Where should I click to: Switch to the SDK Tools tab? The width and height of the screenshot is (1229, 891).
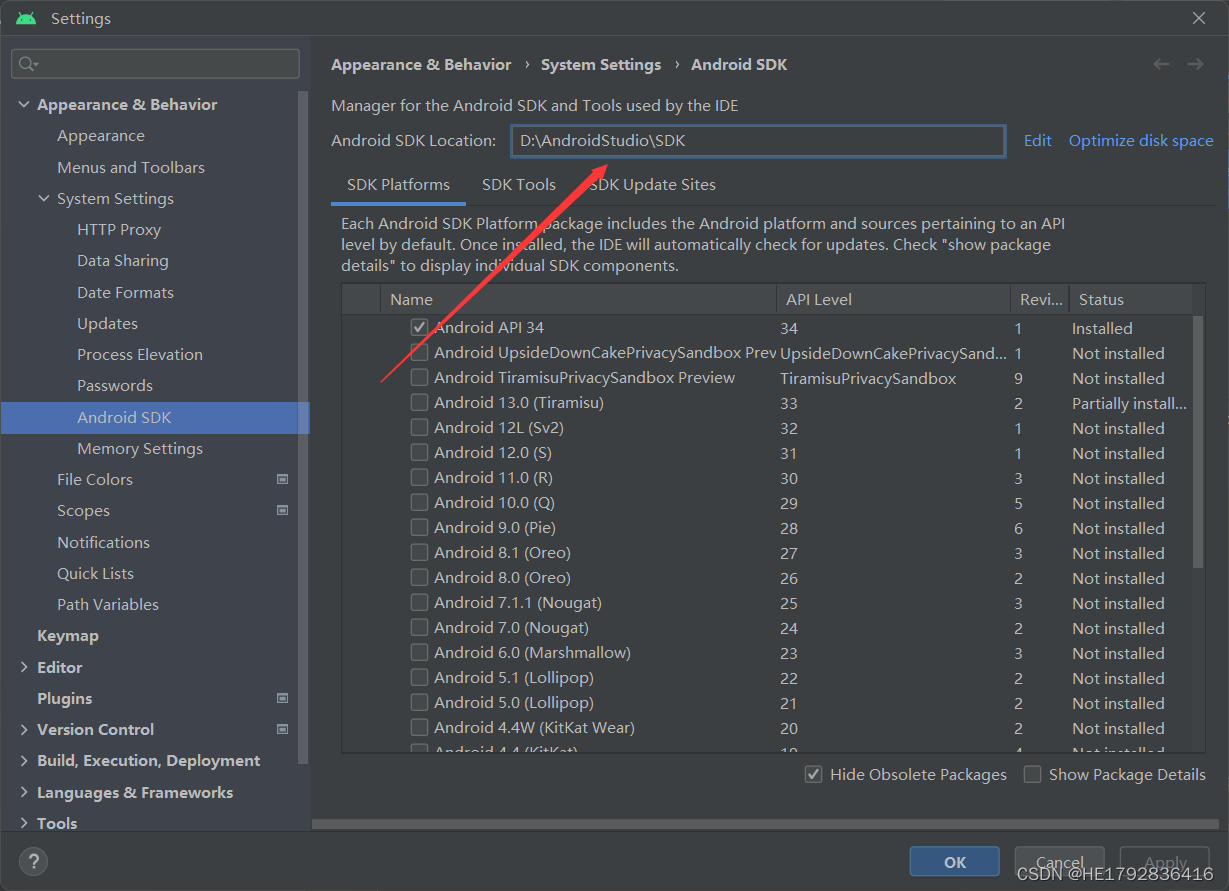pyautogui.click(x=518, y=184)
